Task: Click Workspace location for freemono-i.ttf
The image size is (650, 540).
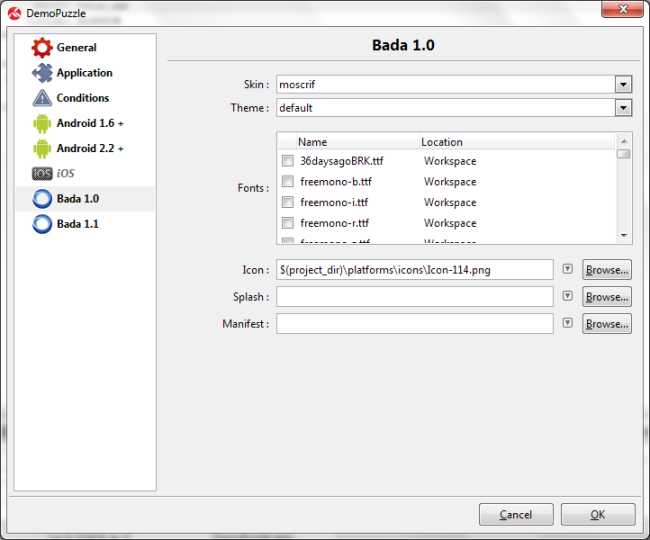Action: [450, 203]
